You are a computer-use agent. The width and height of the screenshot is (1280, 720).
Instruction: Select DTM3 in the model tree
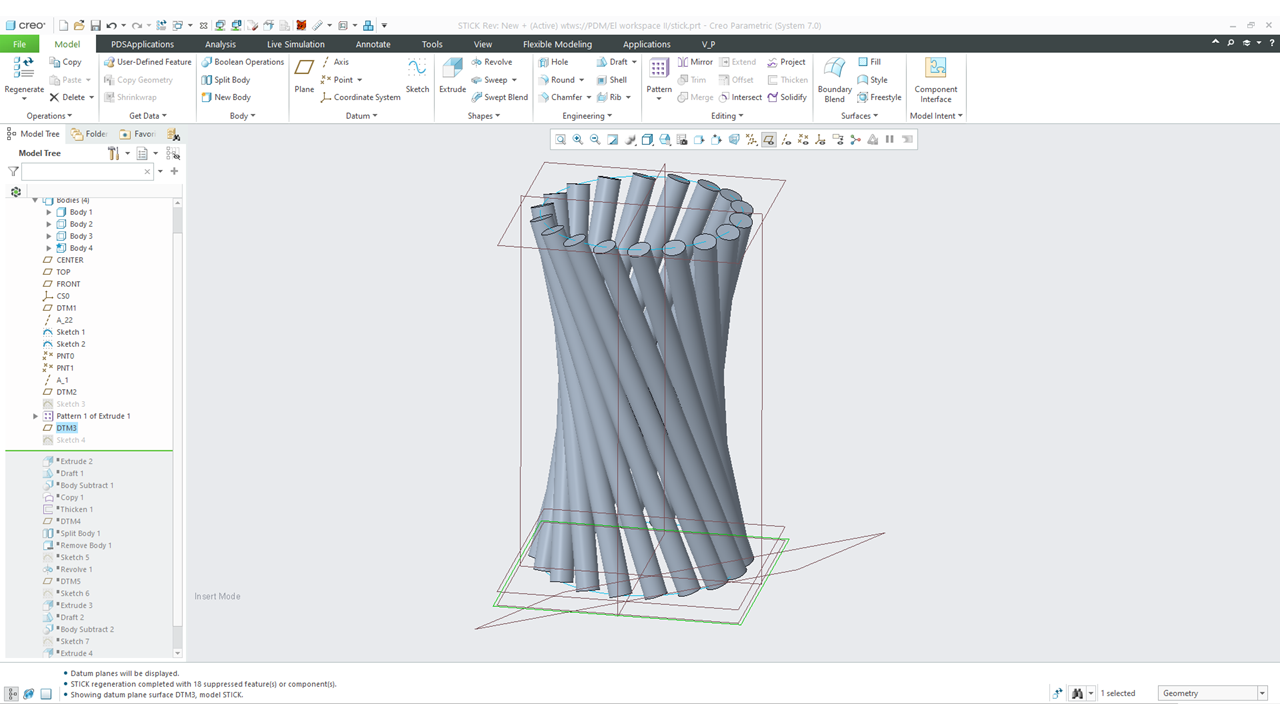66,428
